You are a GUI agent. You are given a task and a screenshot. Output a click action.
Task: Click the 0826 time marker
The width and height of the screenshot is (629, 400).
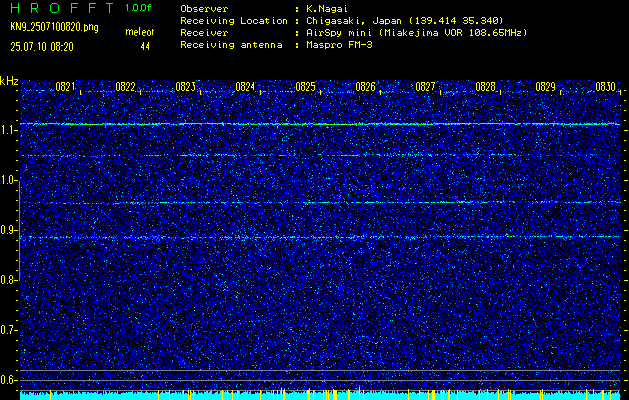pos(365,87)
